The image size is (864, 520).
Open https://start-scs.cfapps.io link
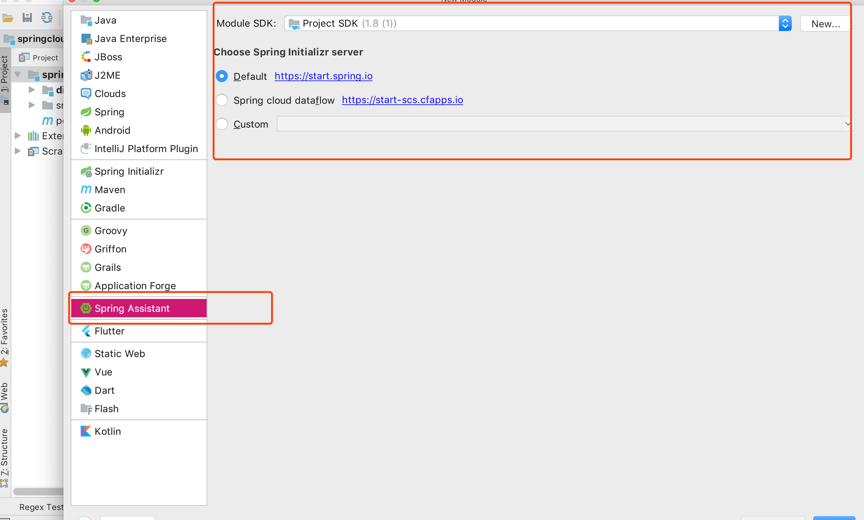(402, 100)
